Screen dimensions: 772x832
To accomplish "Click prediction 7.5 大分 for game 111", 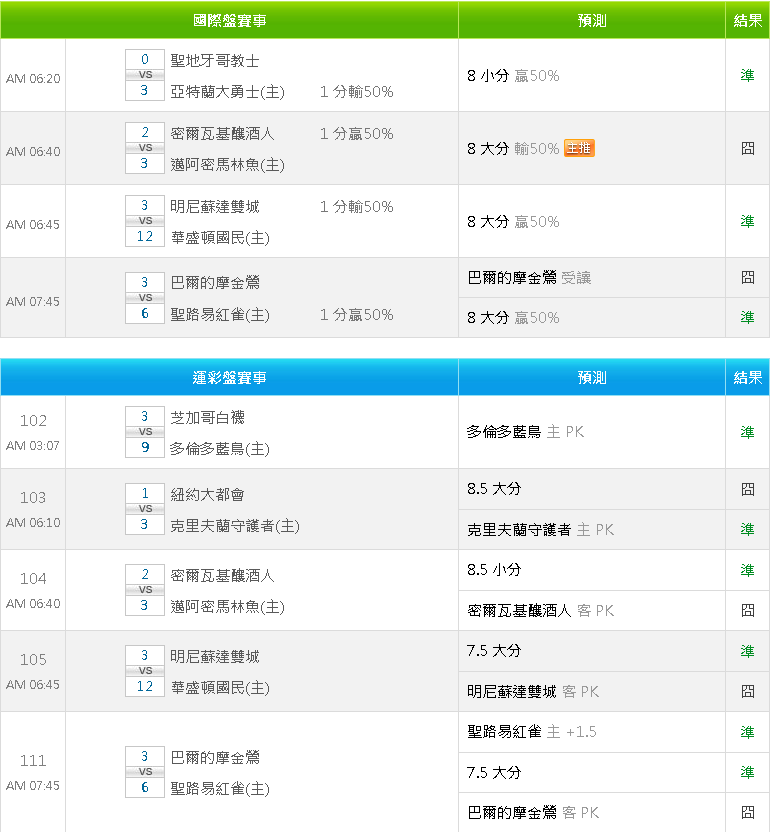I will [494, 773].
